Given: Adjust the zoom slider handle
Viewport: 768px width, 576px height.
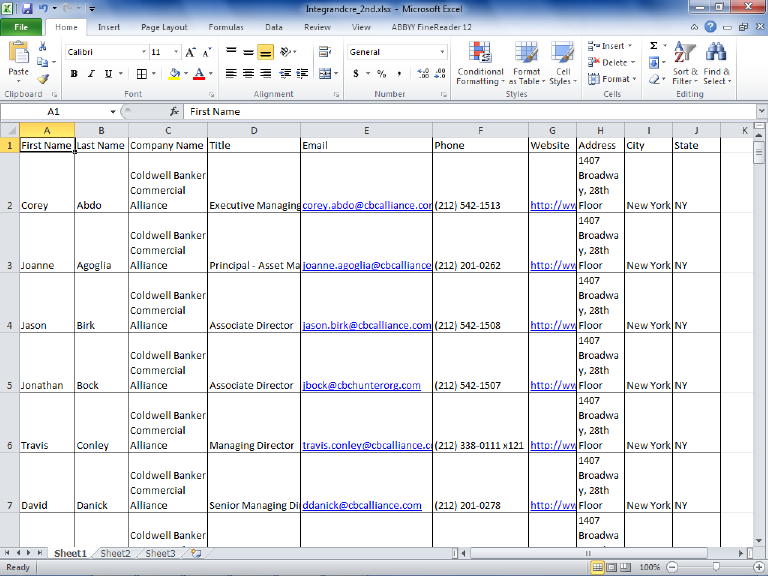Looking at the screenshot, I should [x=716, y=567].
